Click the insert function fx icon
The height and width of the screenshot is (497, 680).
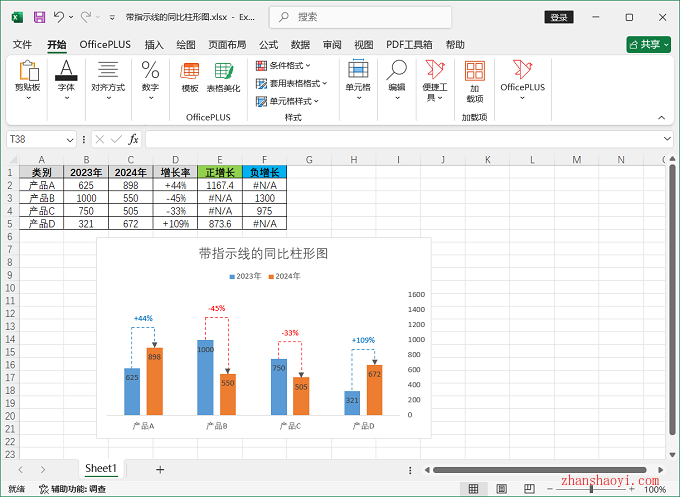tap(133, 139)
